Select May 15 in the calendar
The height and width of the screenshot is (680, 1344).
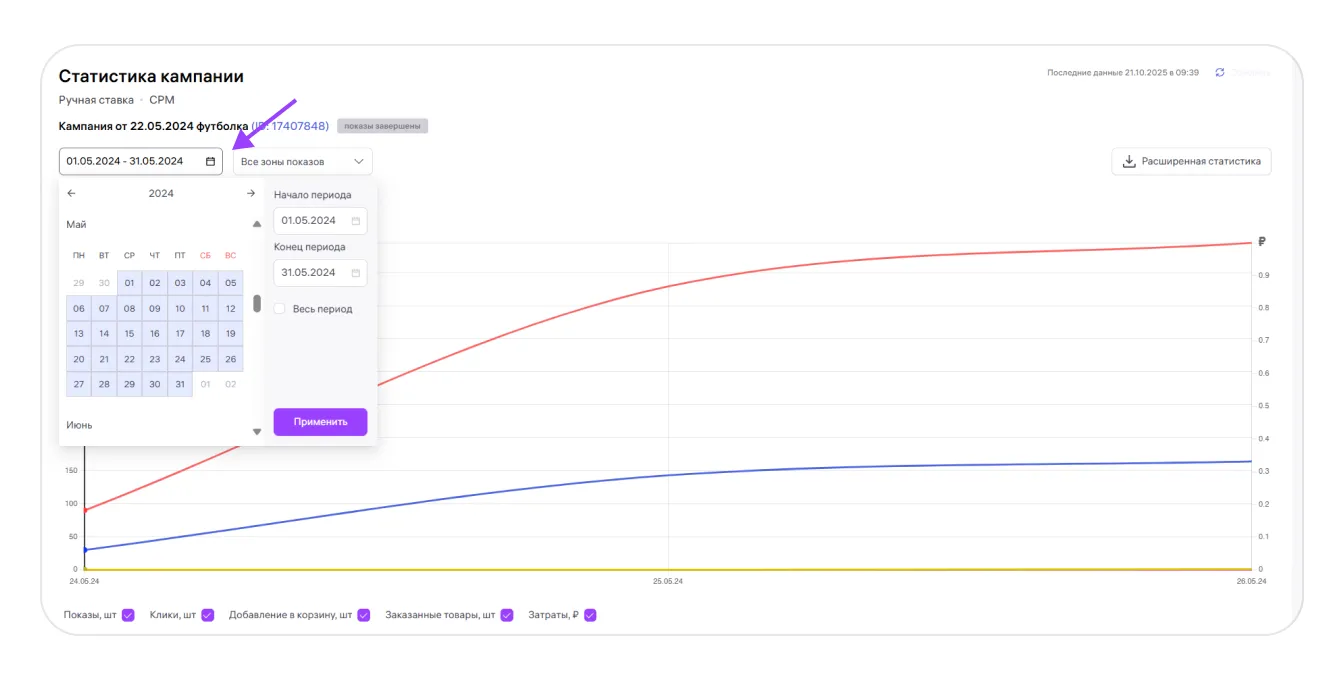129,334
